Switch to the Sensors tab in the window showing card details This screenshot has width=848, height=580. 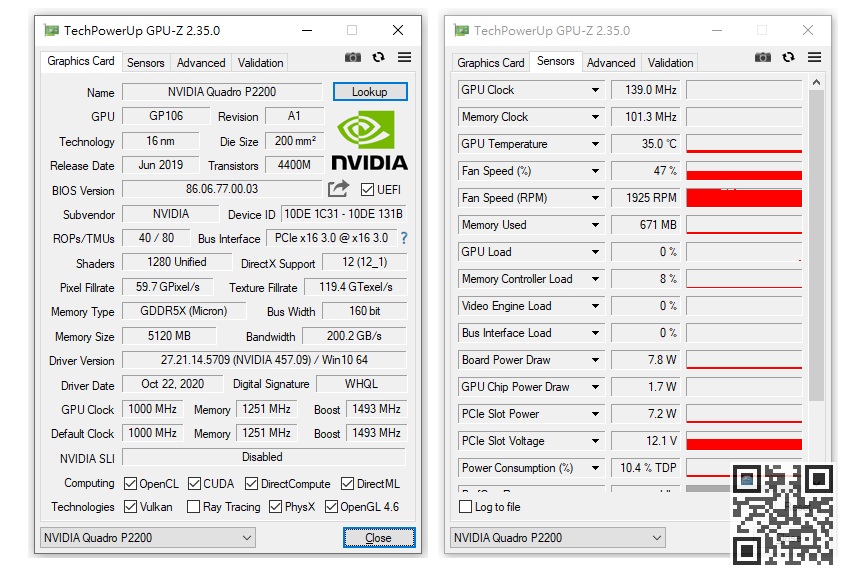[x=145, y=63]
